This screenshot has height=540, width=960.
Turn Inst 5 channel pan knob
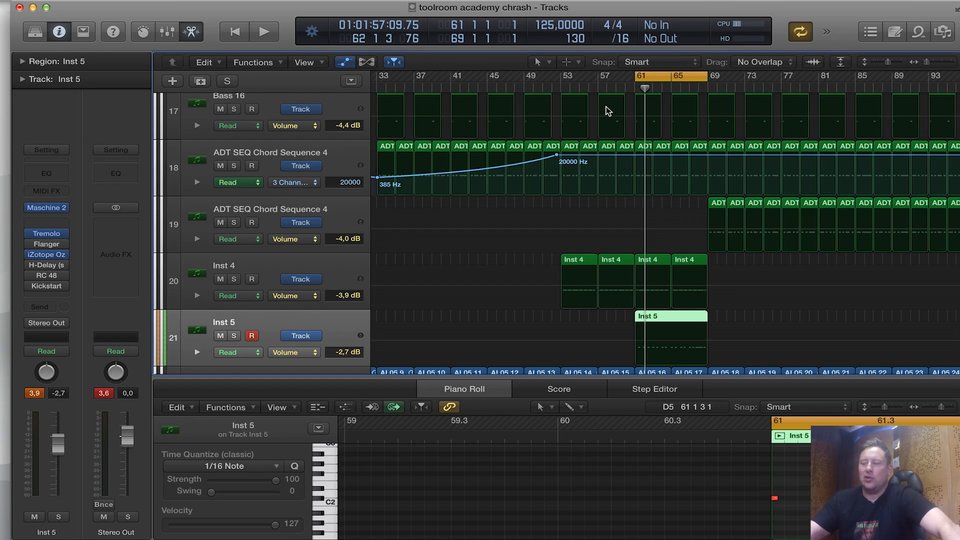47,372
